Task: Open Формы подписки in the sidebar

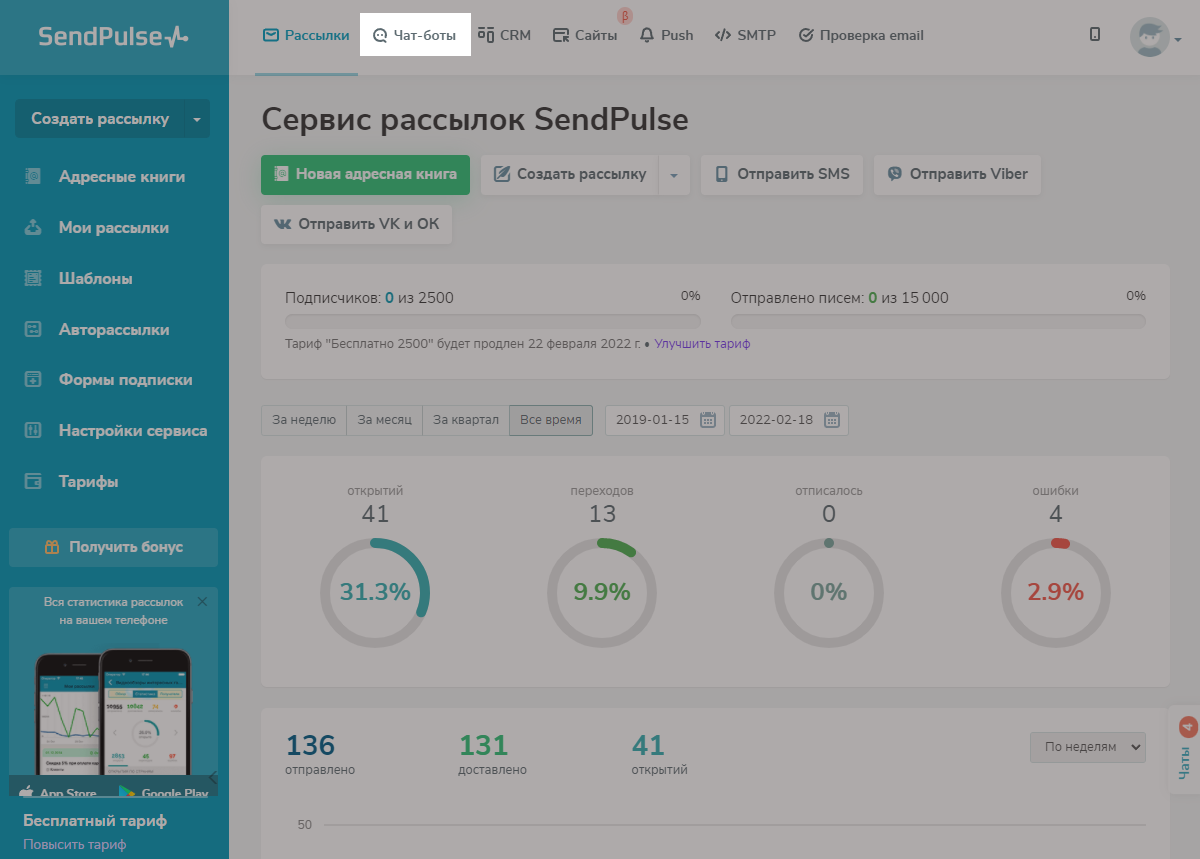Action: pyautogui.click(x=126, y=380)
